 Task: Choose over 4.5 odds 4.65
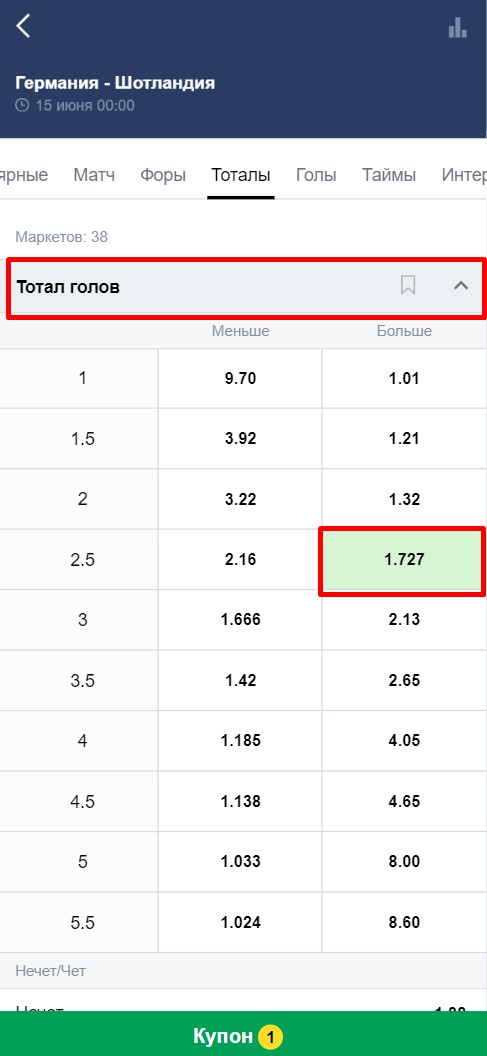pos(404,801)
